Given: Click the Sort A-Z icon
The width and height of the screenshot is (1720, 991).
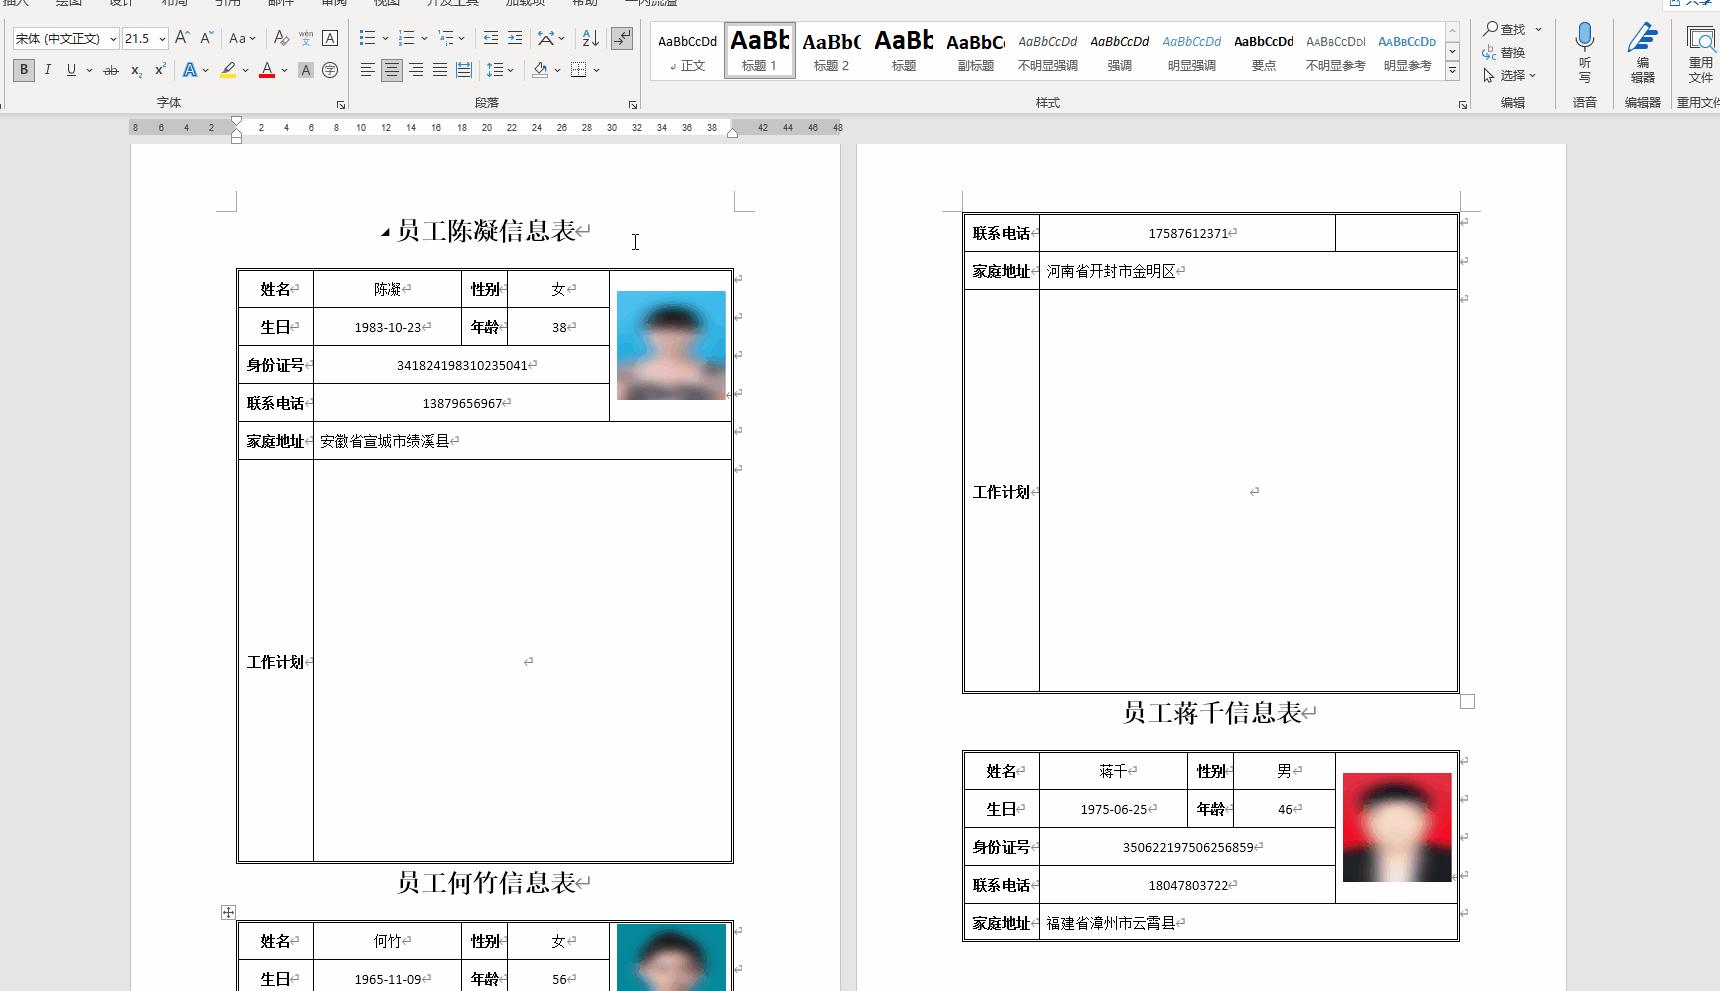Looking at the screenshot, I should (589, 38).
